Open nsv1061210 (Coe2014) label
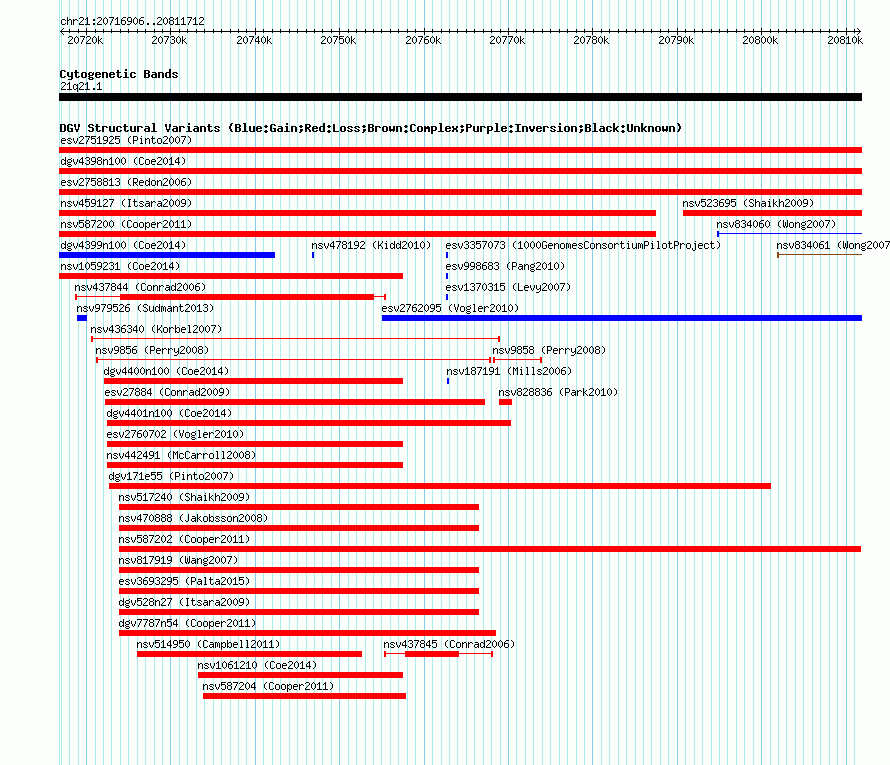Viewport: 890px width, 765px height. [x=257, y=665]
